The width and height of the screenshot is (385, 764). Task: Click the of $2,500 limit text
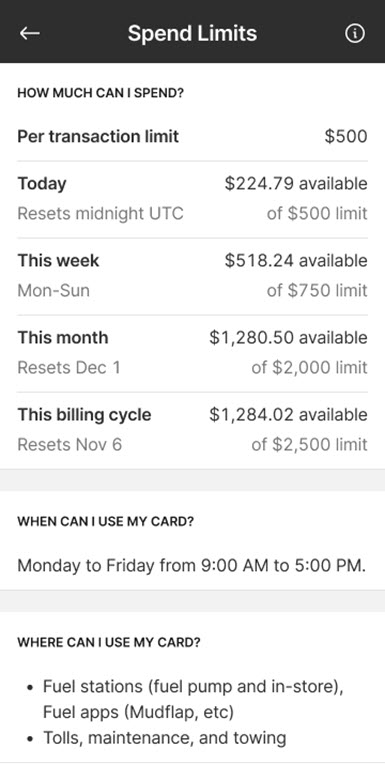coord(309,444)
